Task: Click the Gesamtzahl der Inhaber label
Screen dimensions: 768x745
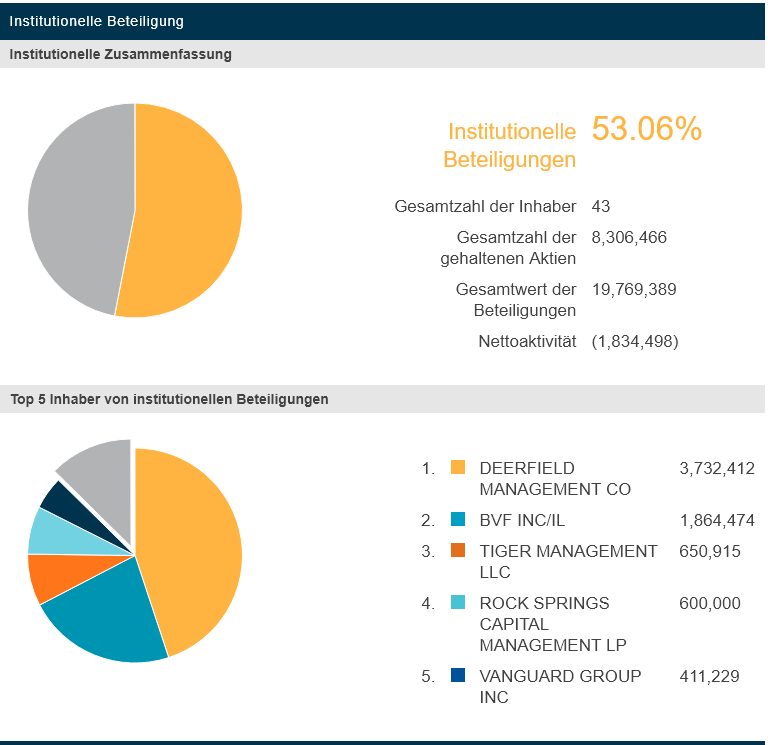Action: click(x=485, y=206)
